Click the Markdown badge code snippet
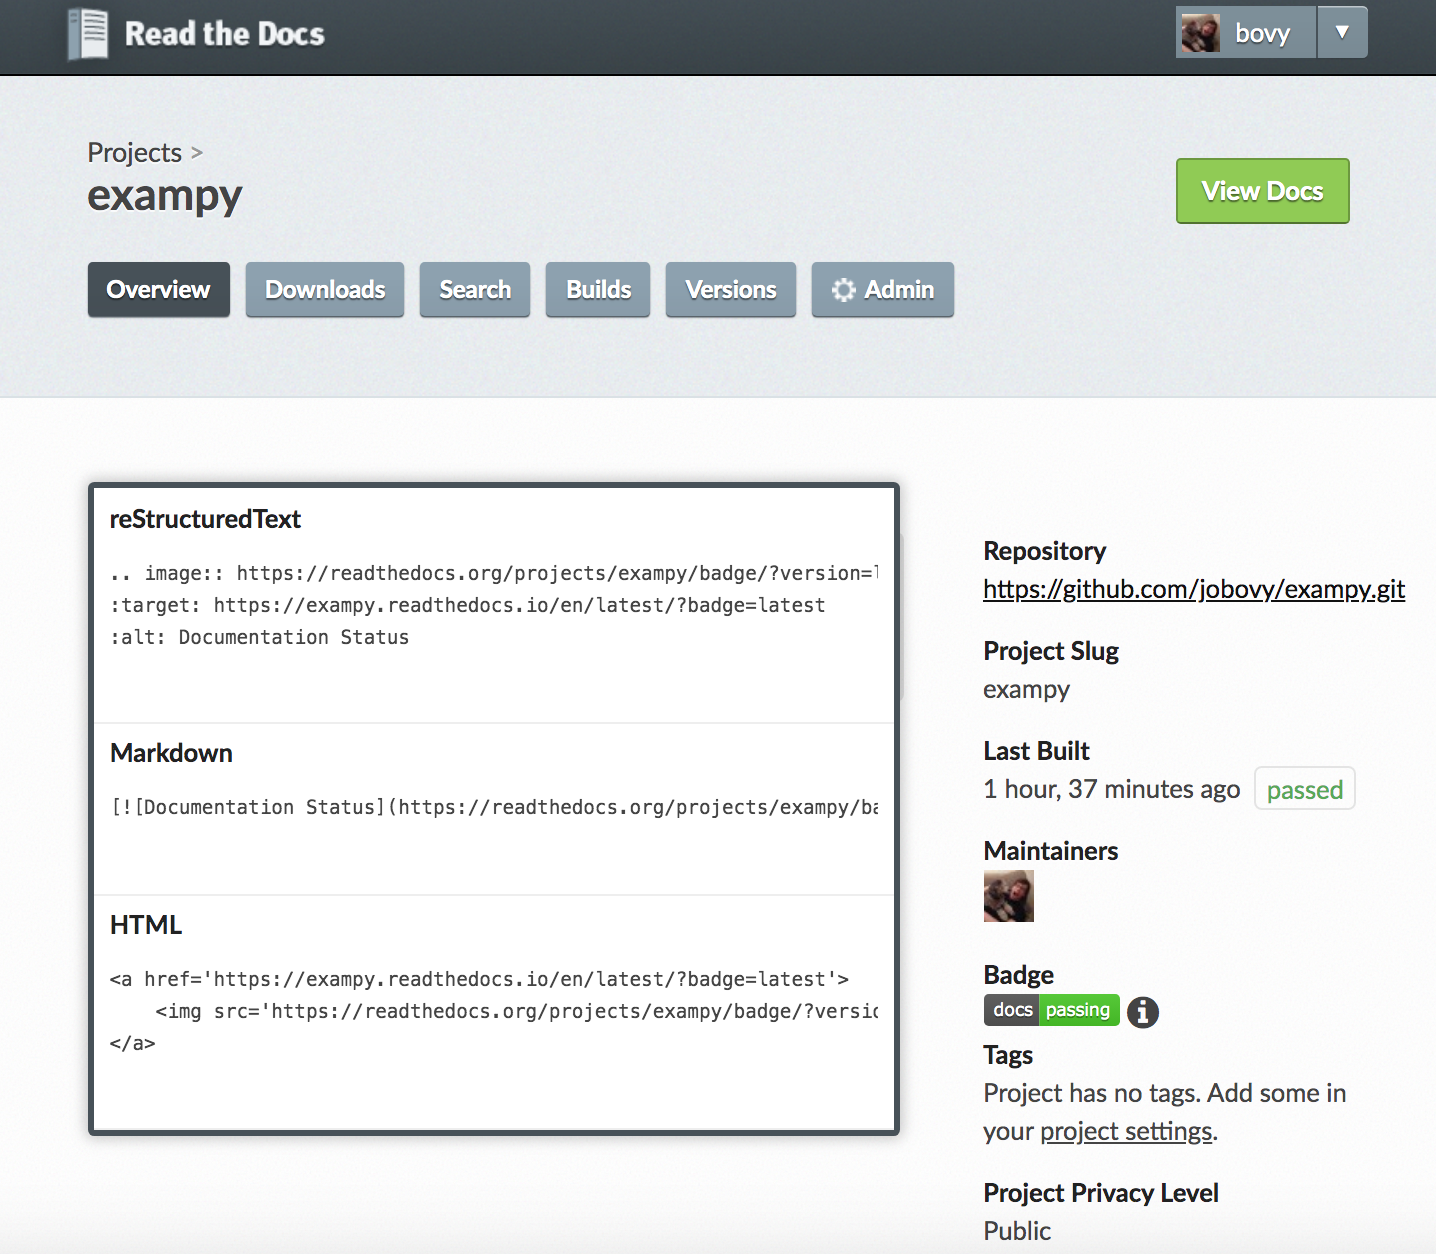1436x1254 pixels. (x=494, y=807)
